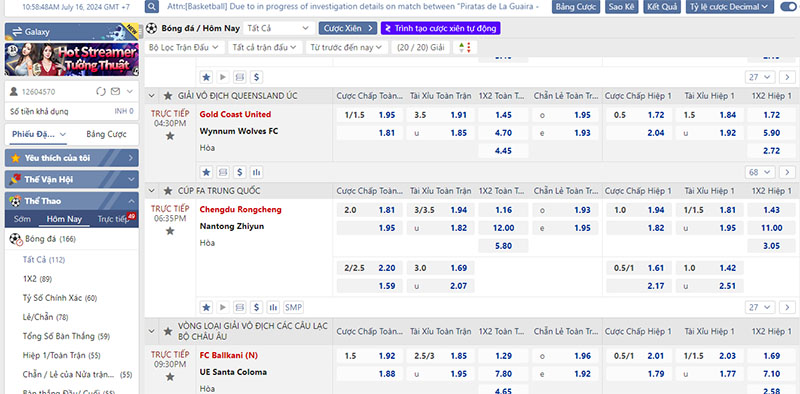The image size is (800, 394).
Task: Expand the Thế Vận Hội sidebar section
Action: 72,179
